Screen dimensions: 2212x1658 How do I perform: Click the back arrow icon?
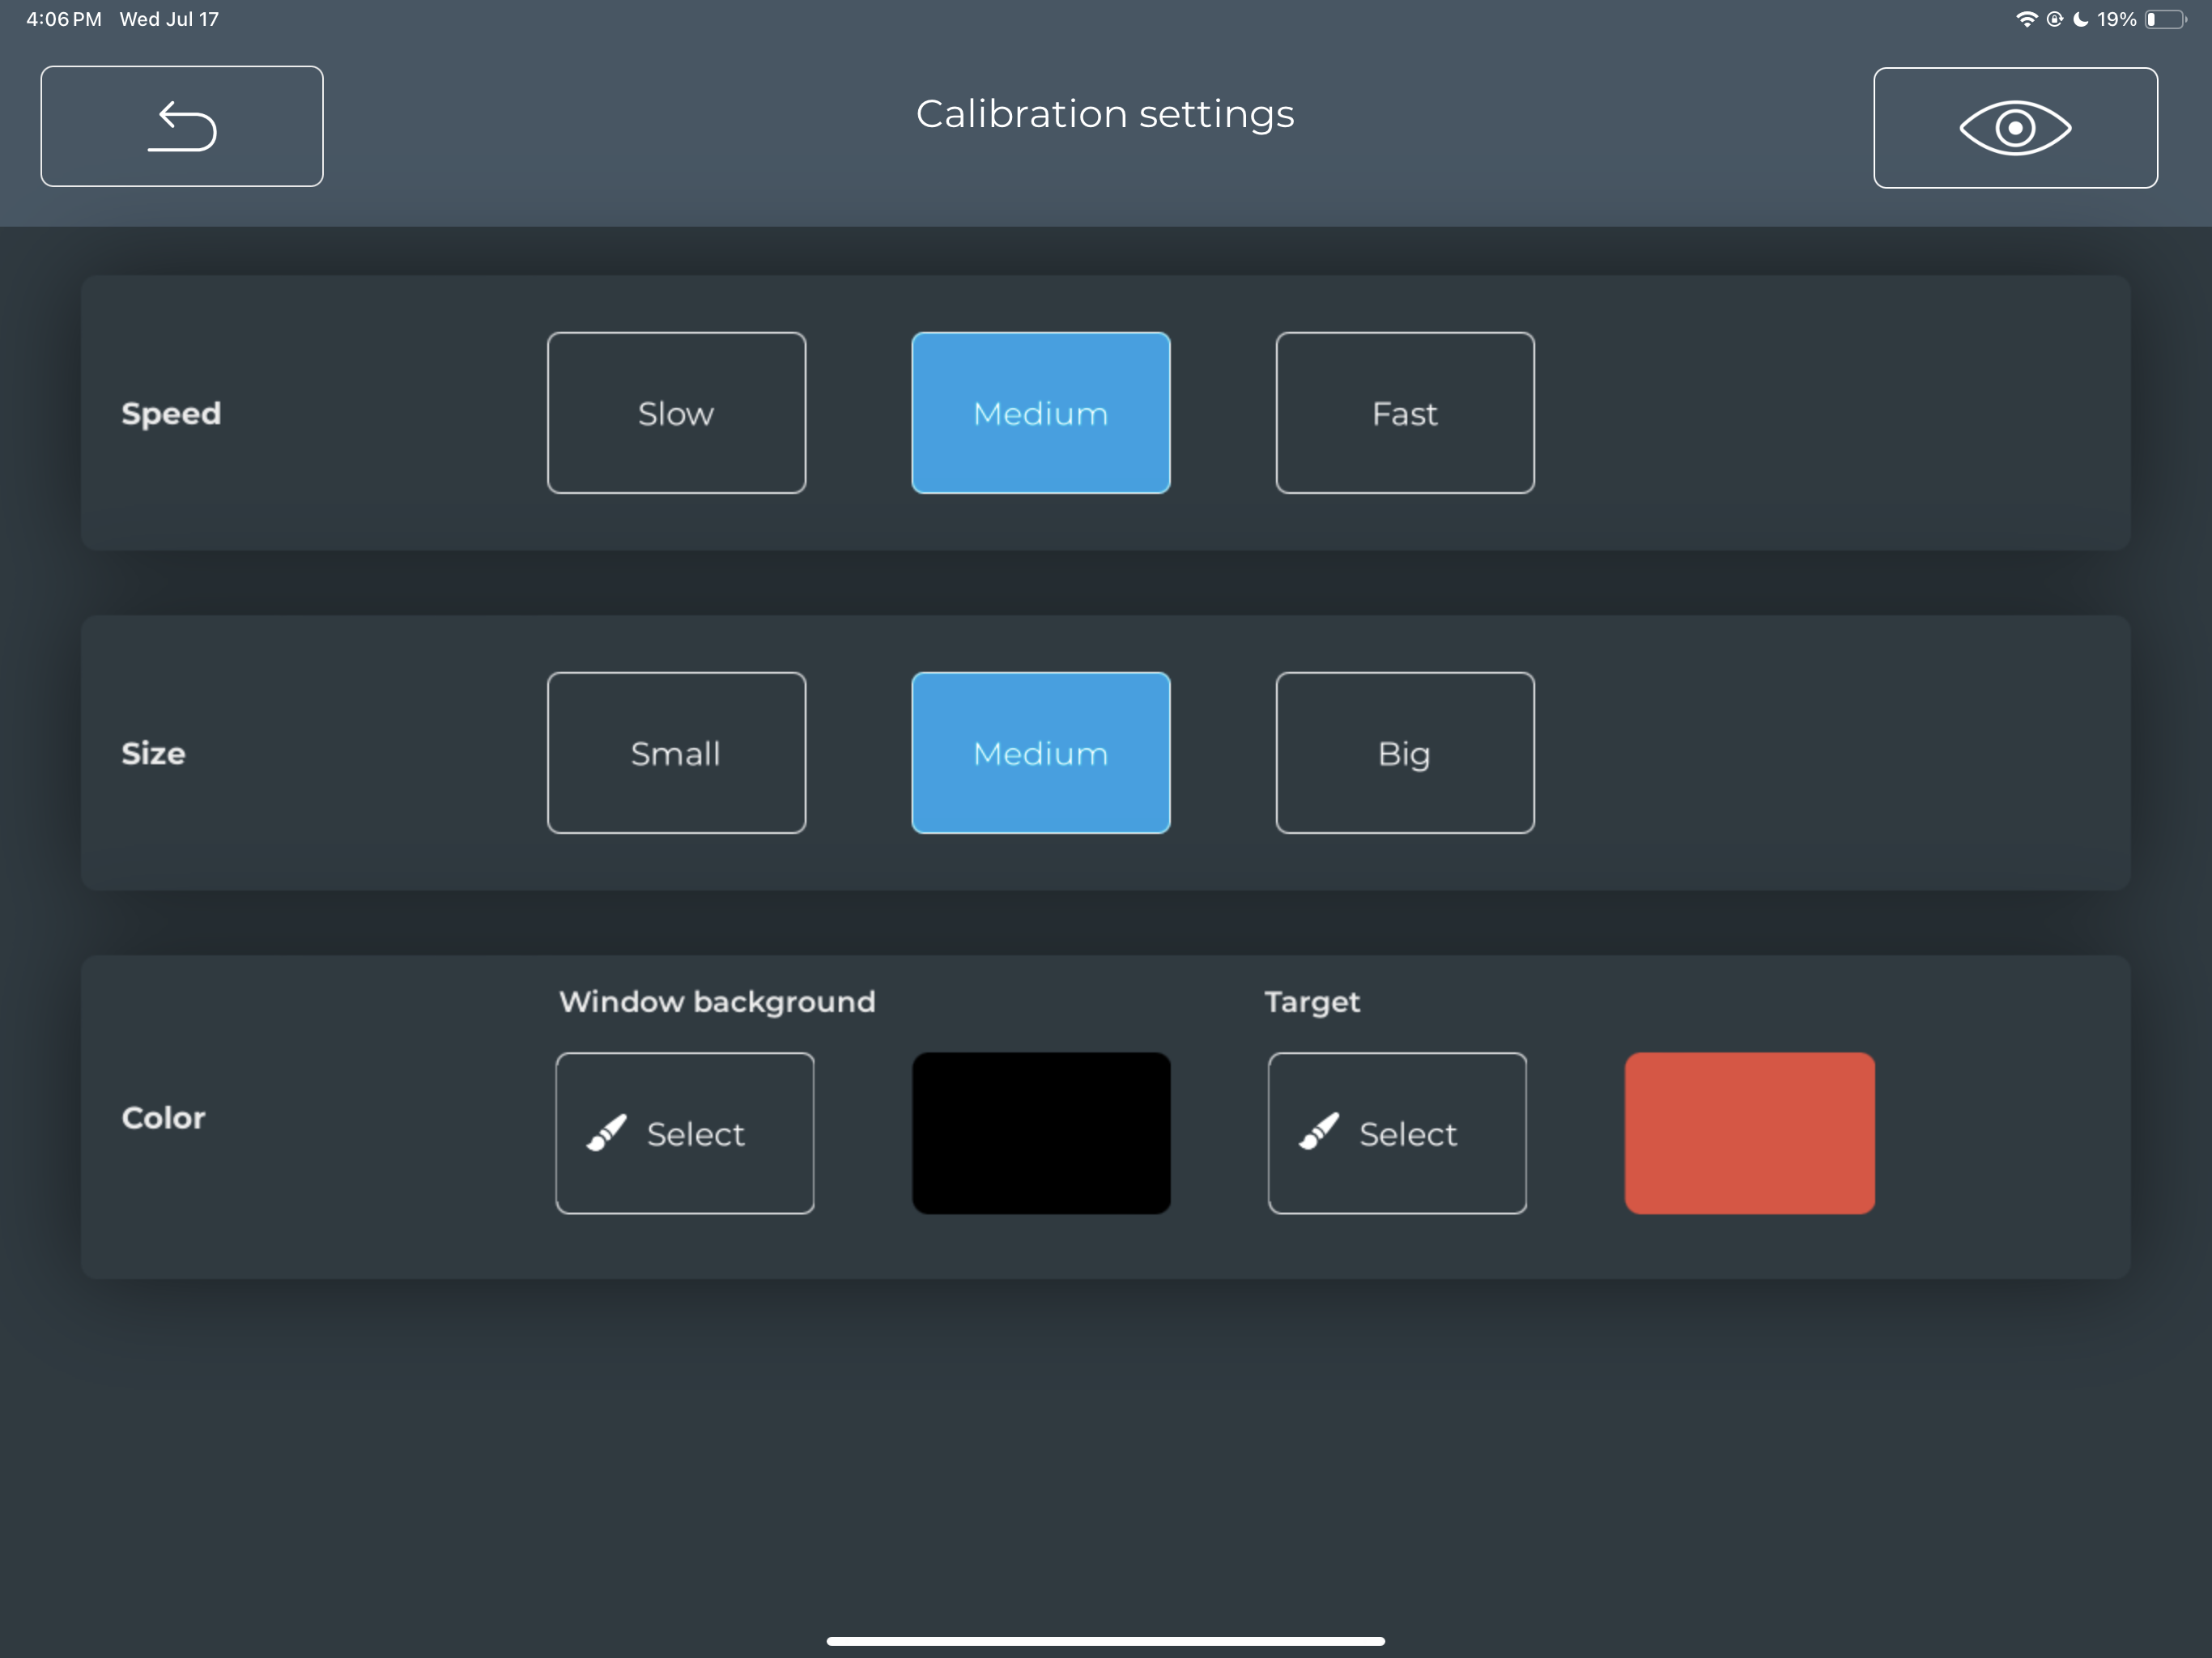tap(181, 126)
